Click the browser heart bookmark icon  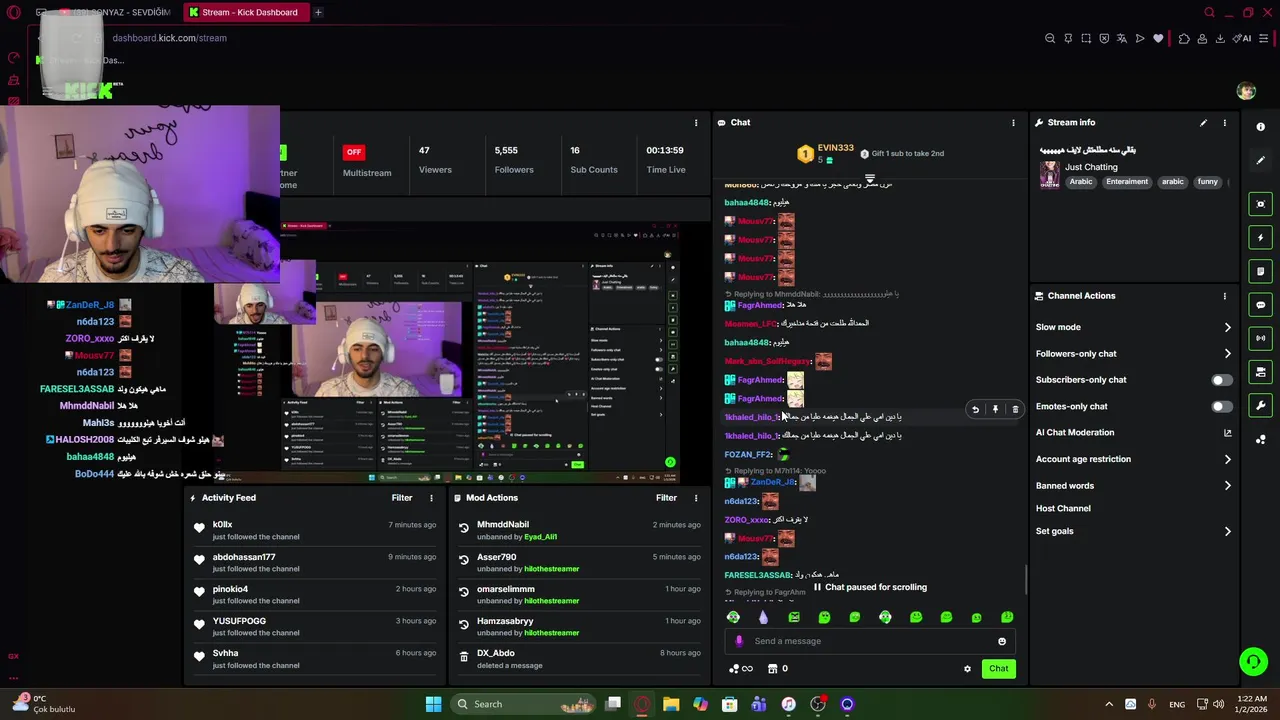(1158, 38)
